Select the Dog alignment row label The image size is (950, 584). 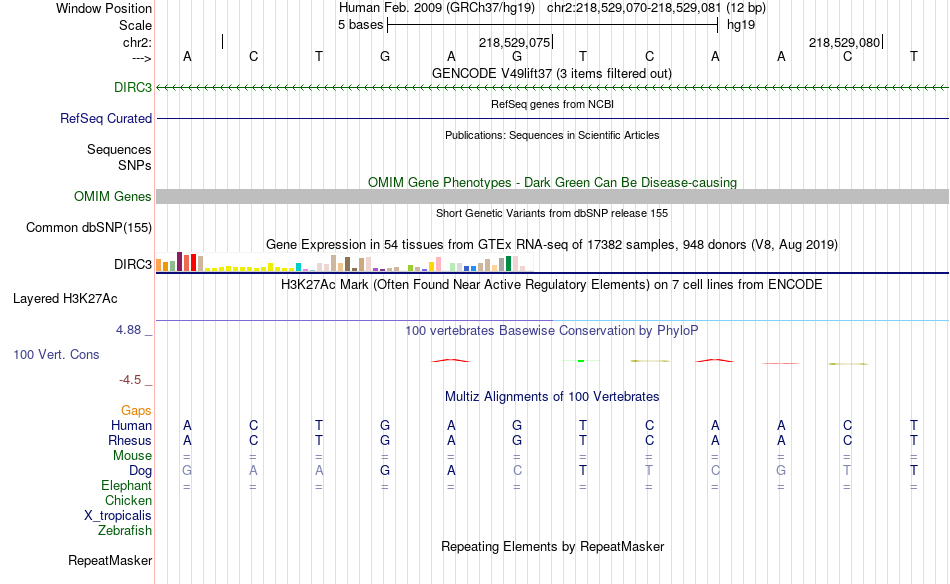(140, 471)
